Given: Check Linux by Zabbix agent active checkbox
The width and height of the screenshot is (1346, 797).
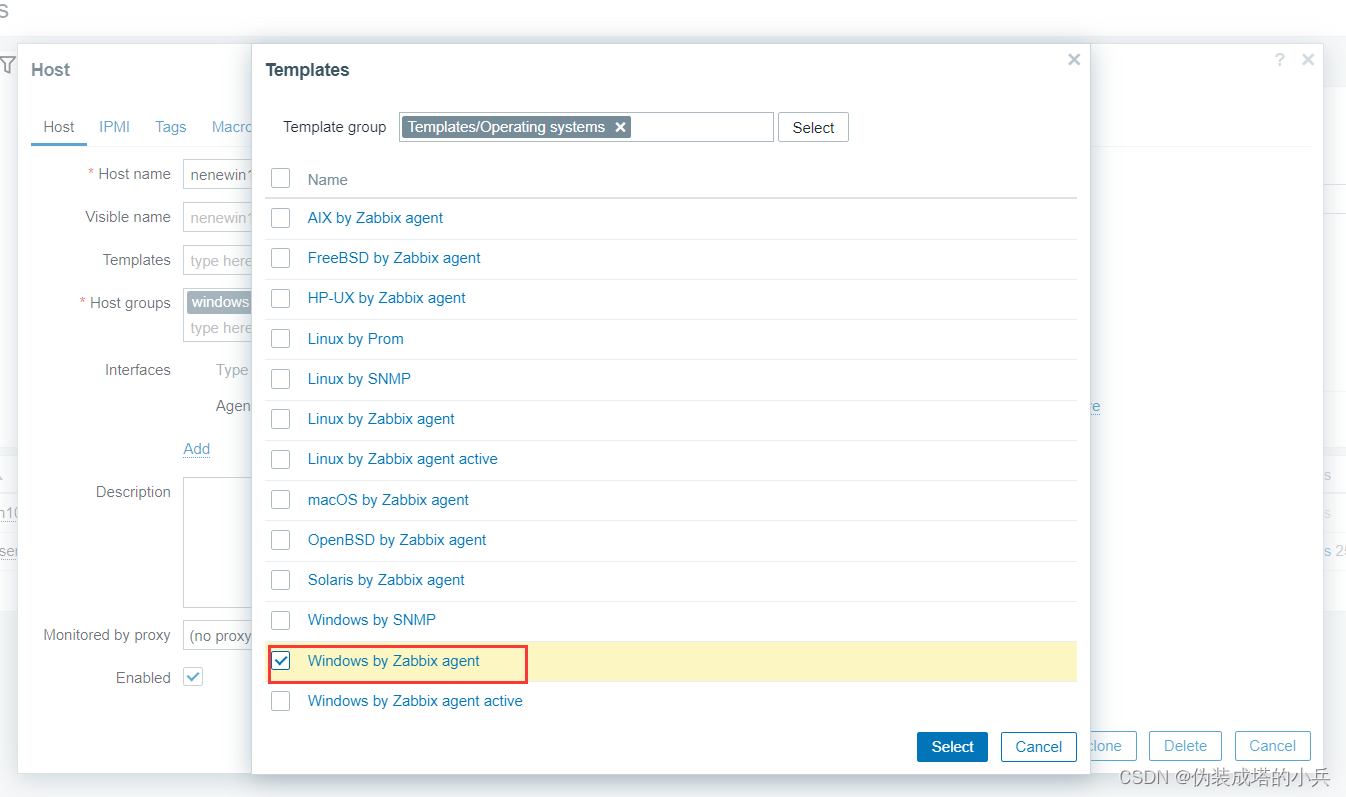Looking at the screenshot, I should [281, 459].
